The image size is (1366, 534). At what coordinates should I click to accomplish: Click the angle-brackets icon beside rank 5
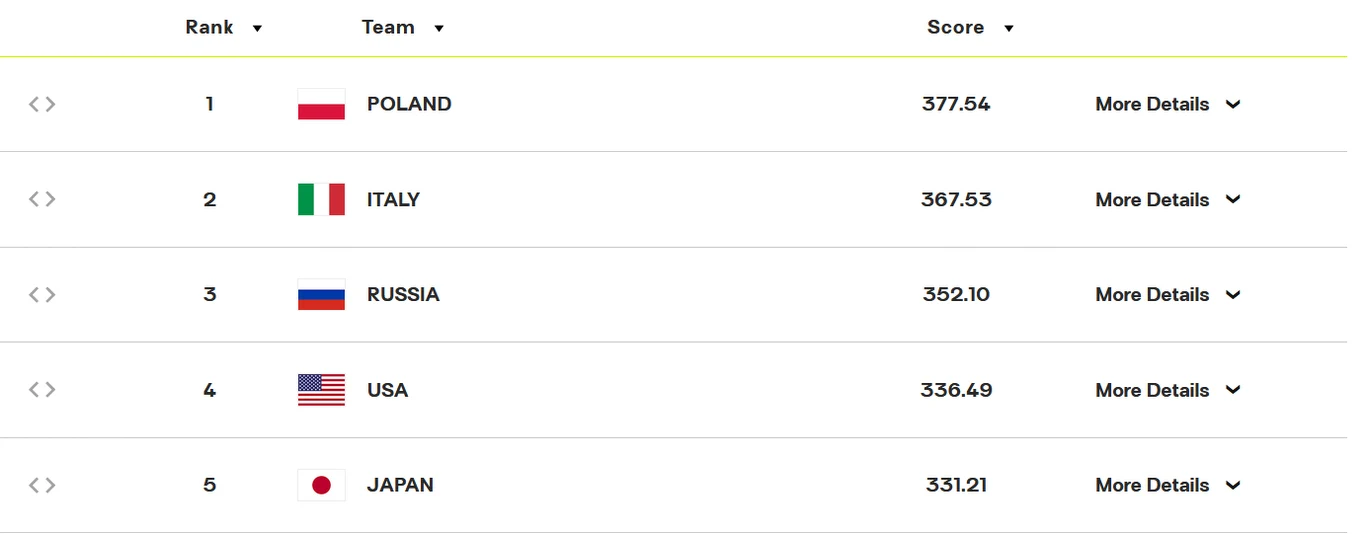click(x=42, y=485)
